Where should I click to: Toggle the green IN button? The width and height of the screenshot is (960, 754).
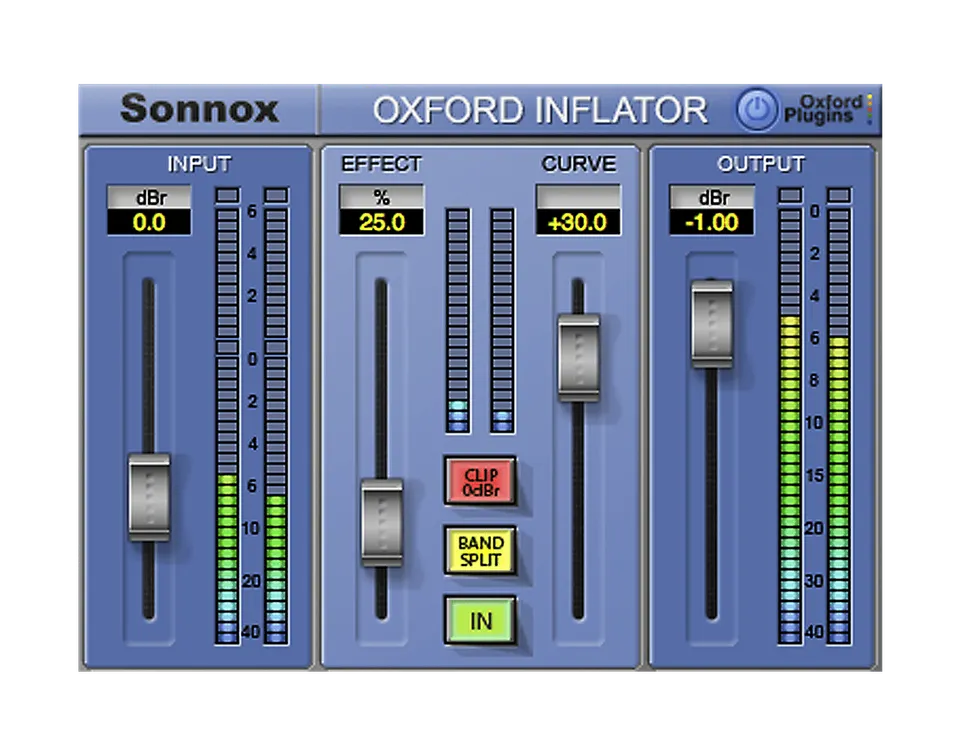pyautogui.click(x=481, y=621)
